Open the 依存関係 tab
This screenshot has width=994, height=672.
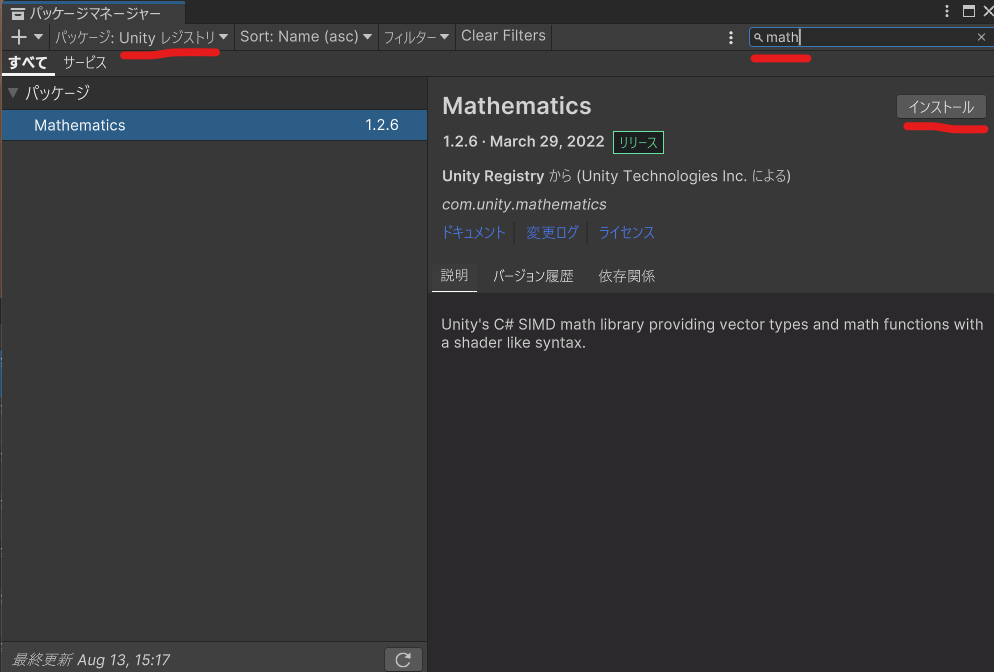click(x=627, y=276)
